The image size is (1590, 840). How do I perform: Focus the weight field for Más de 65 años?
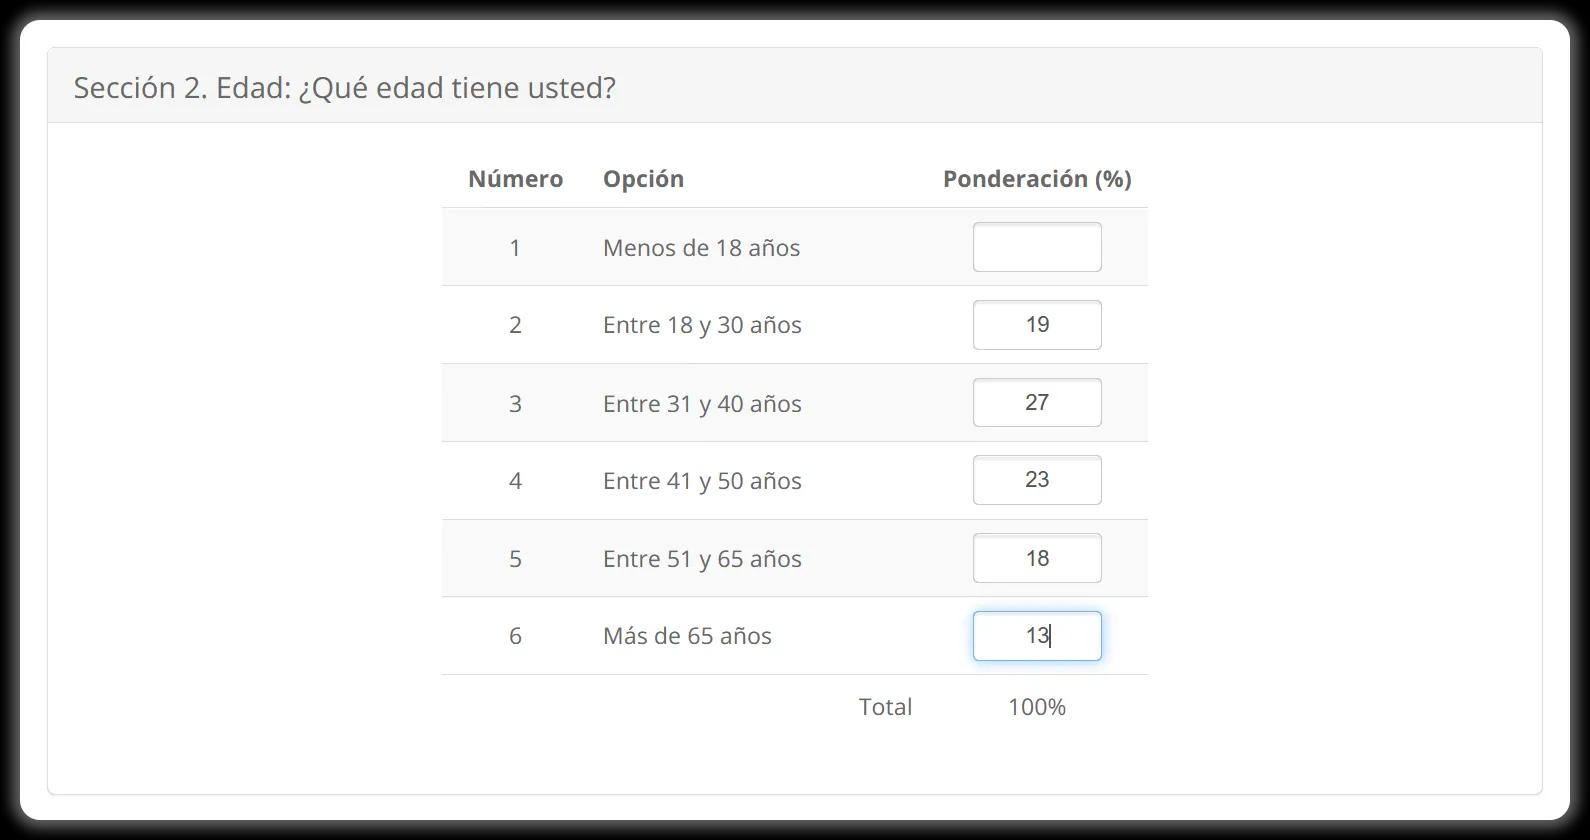tap(1036, 635)
